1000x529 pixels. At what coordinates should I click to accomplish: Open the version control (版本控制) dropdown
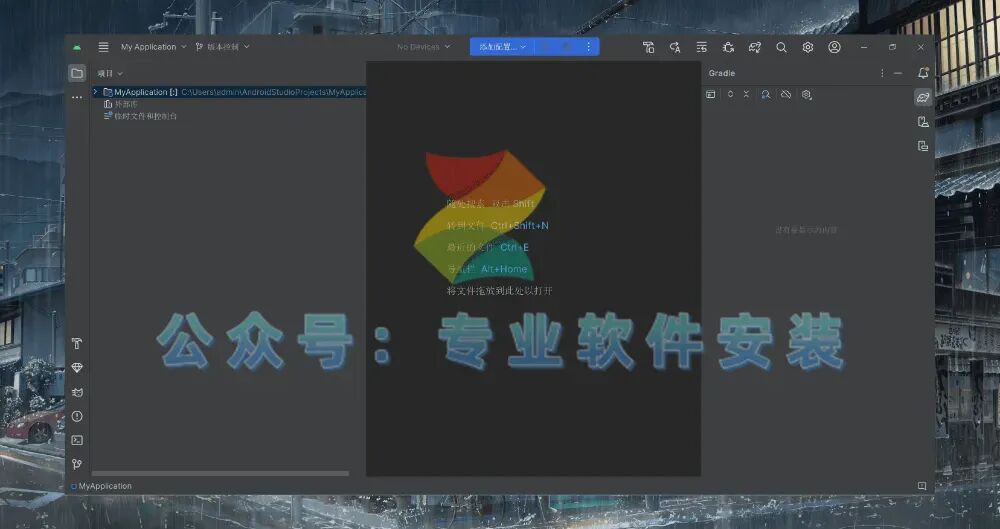point(223,47)
